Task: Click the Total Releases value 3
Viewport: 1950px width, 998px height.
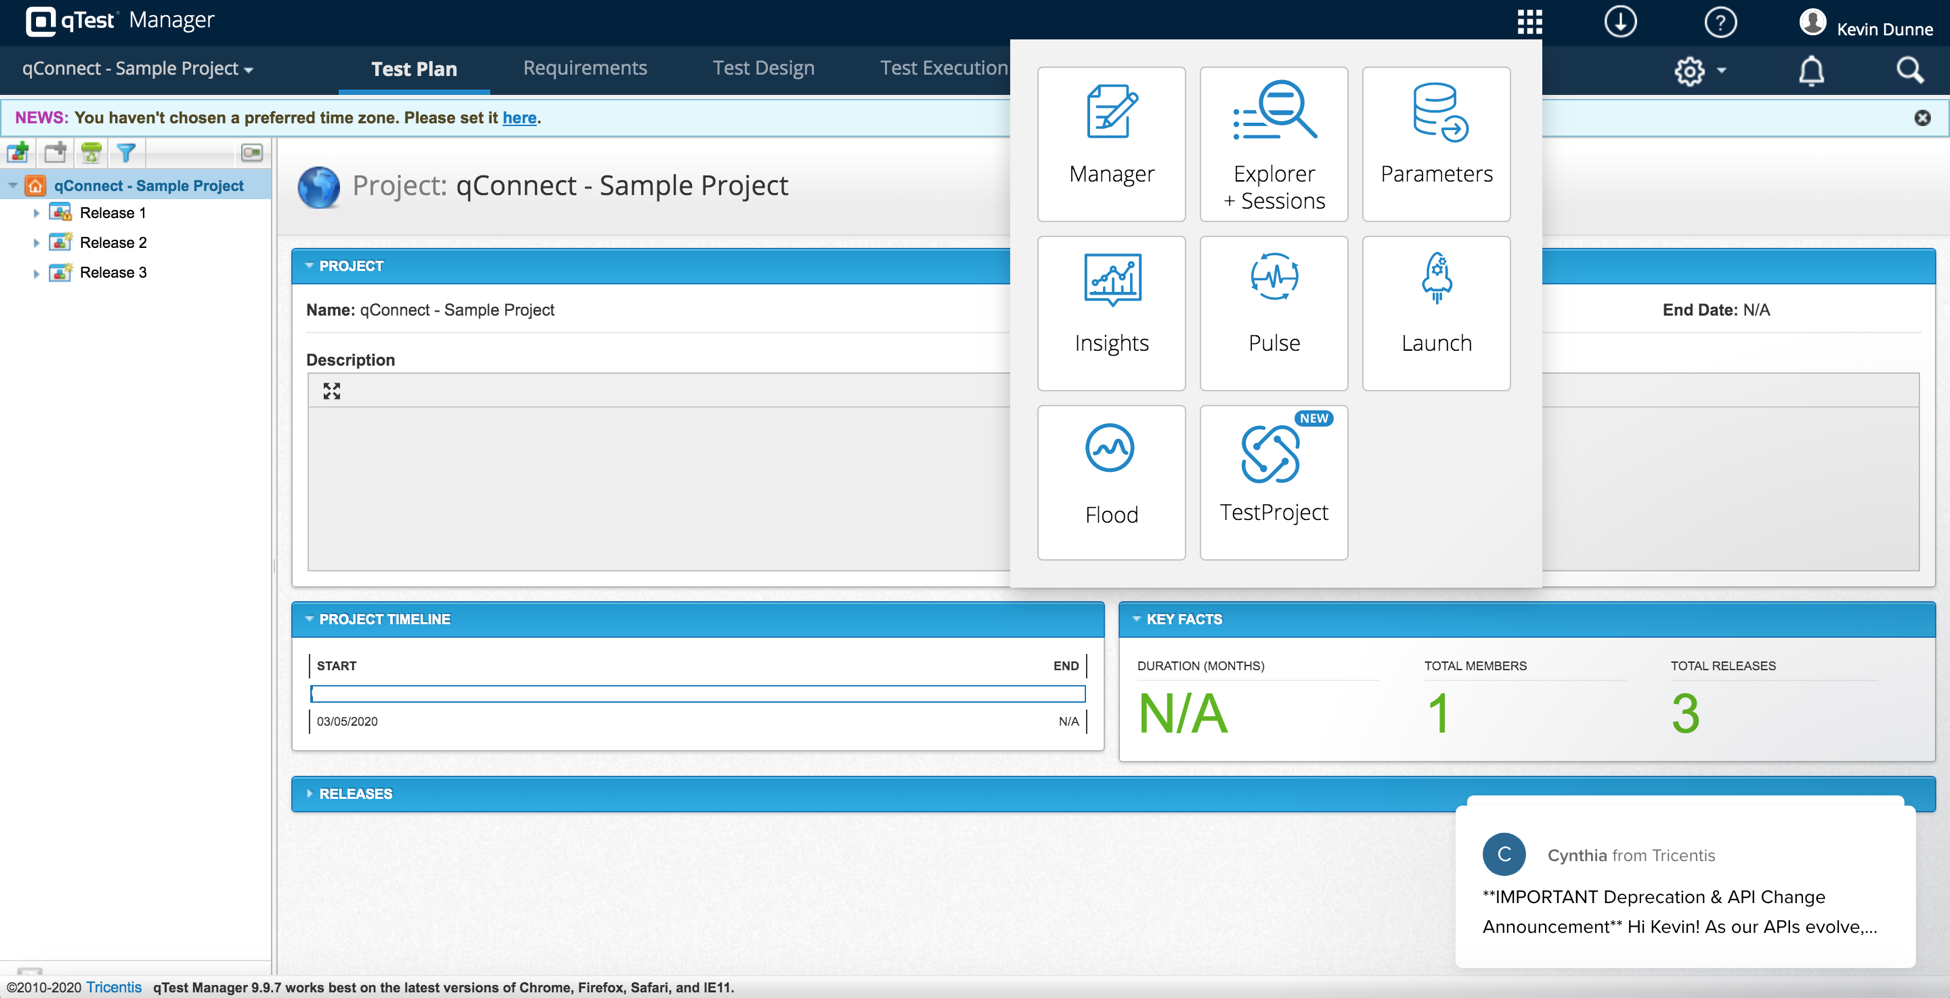Action: (x=1685, y=714)
